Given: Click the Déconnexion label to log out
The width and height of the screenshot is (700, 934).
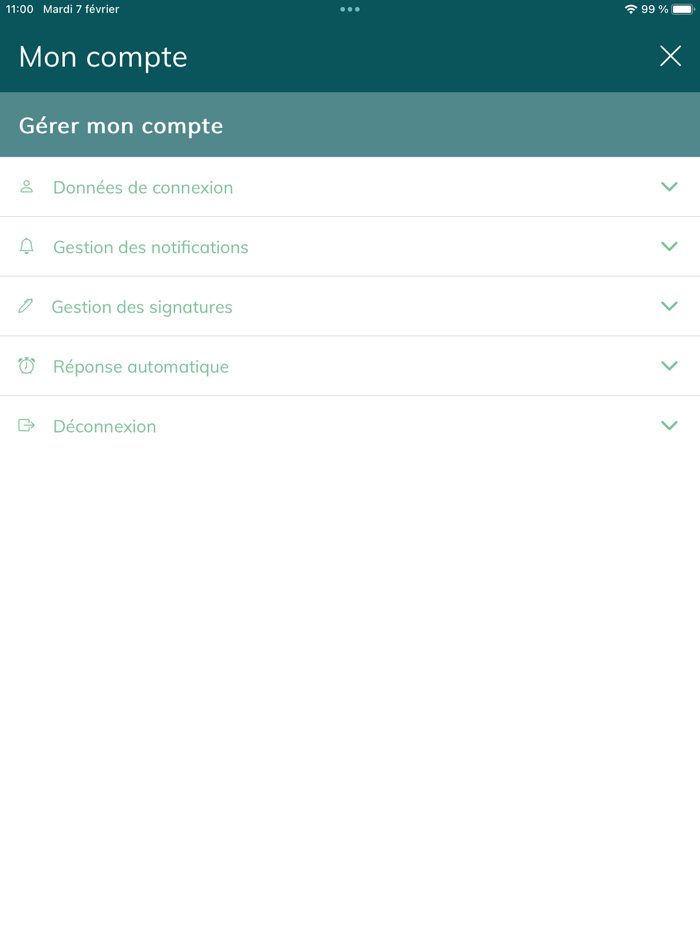Looking at the screenshot, I should 104,426.
